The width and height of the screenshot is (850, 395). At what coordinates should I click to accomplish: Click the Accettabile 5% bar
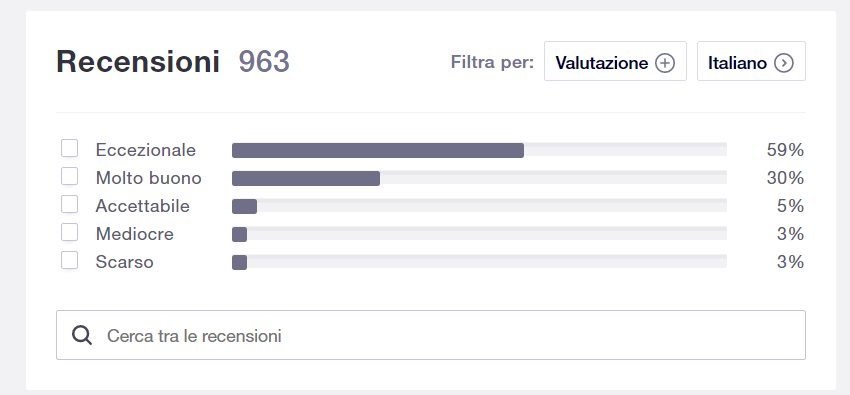point(479,206)
